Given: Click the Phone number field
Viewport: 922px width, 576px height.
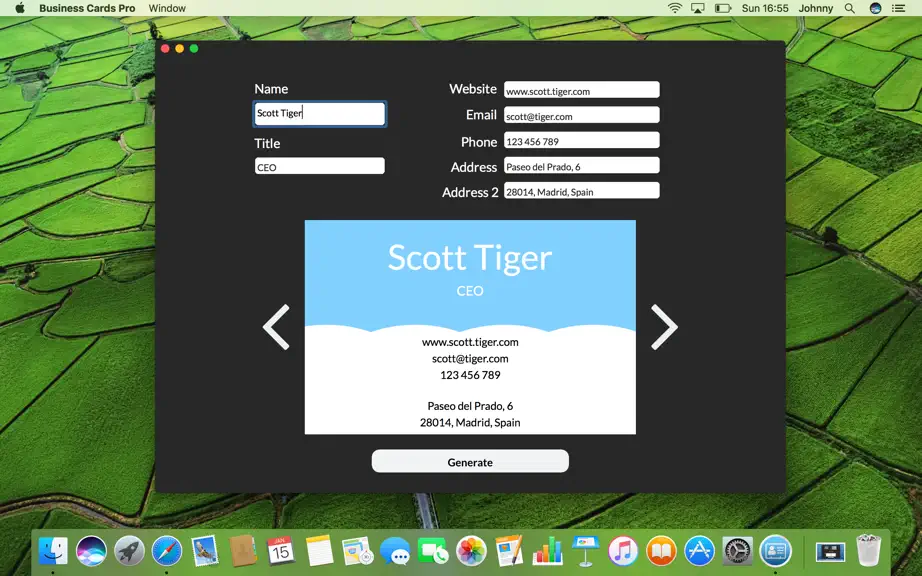Looking at the screenshot, I should [582, 140].
